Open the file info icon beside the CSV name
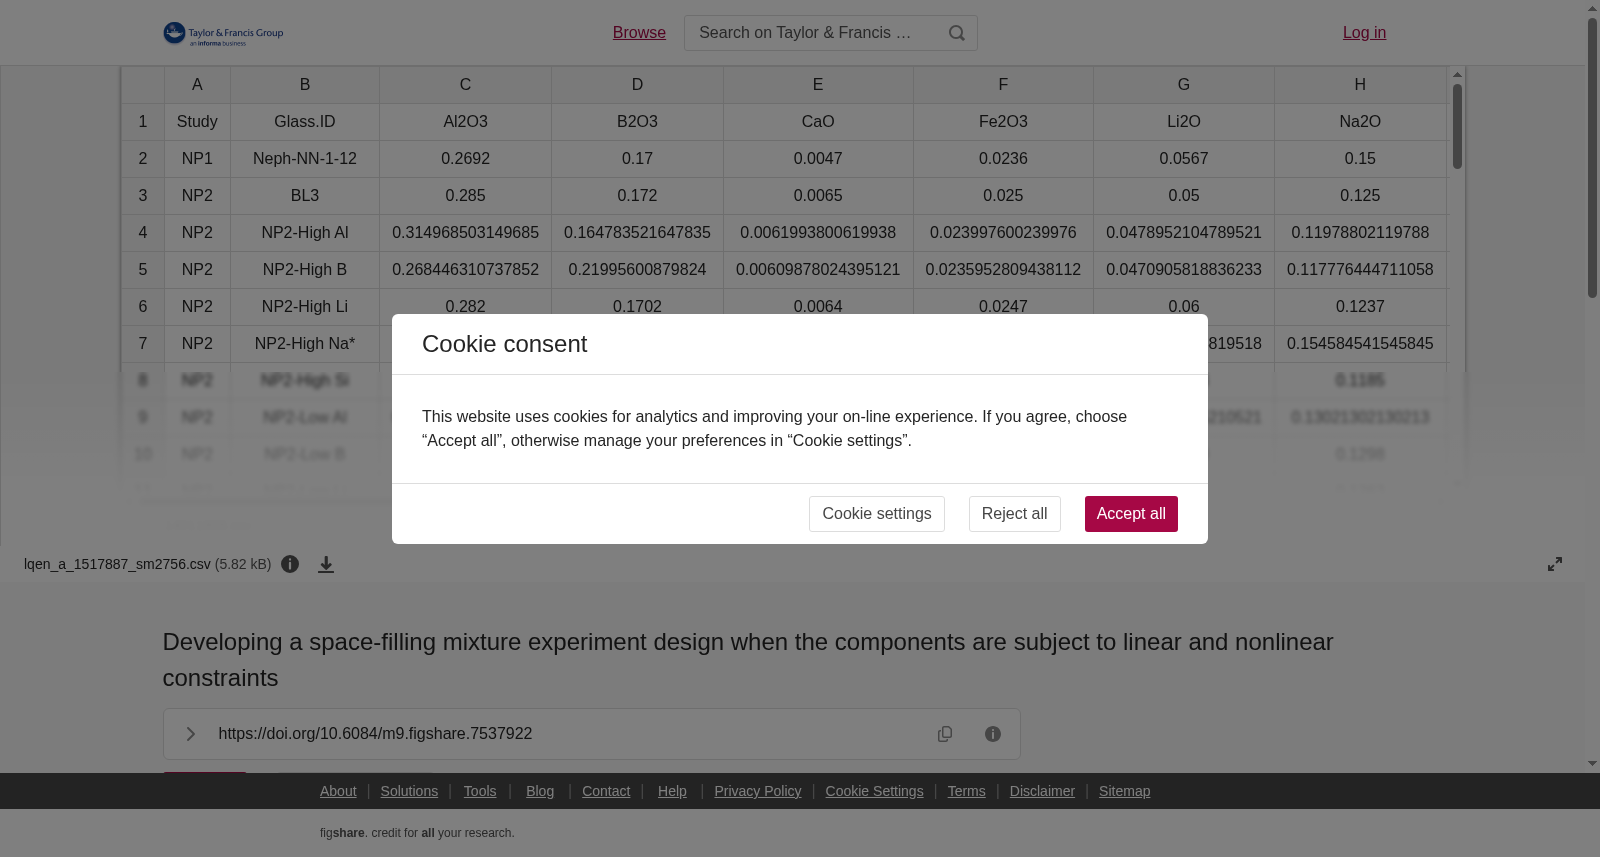This screenshot has width=1600, height=857. pos(290,564)
